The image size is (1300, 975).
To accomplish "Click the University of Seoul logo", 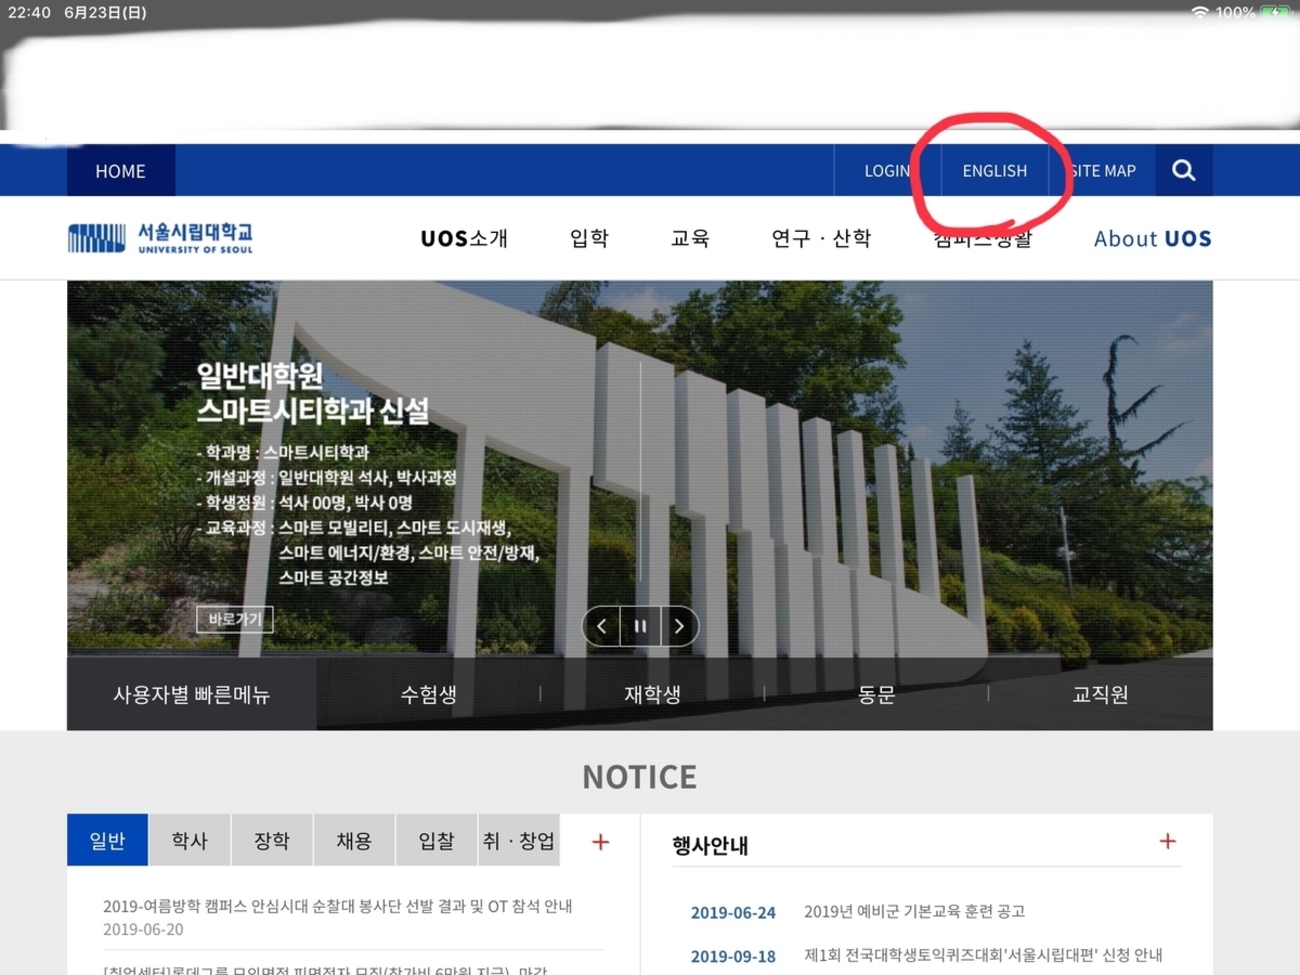I will (160, 238).
